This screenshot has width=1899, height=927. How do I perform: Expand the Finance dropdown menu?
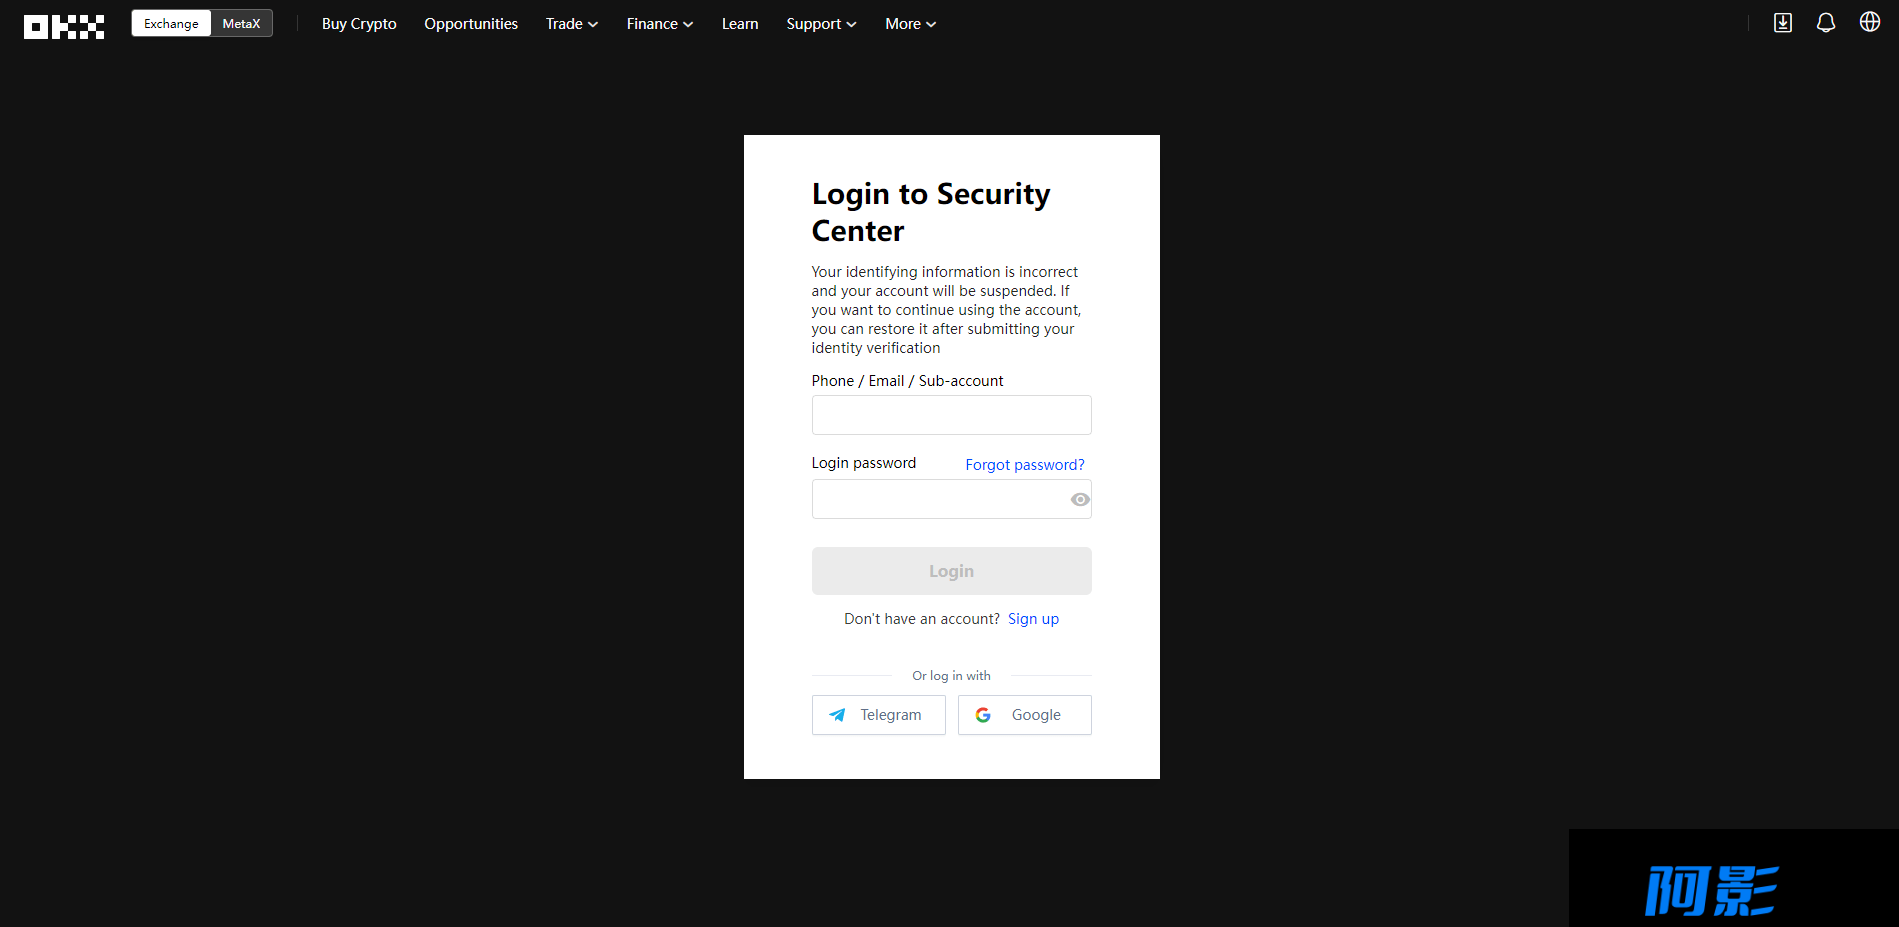point(660,23)
